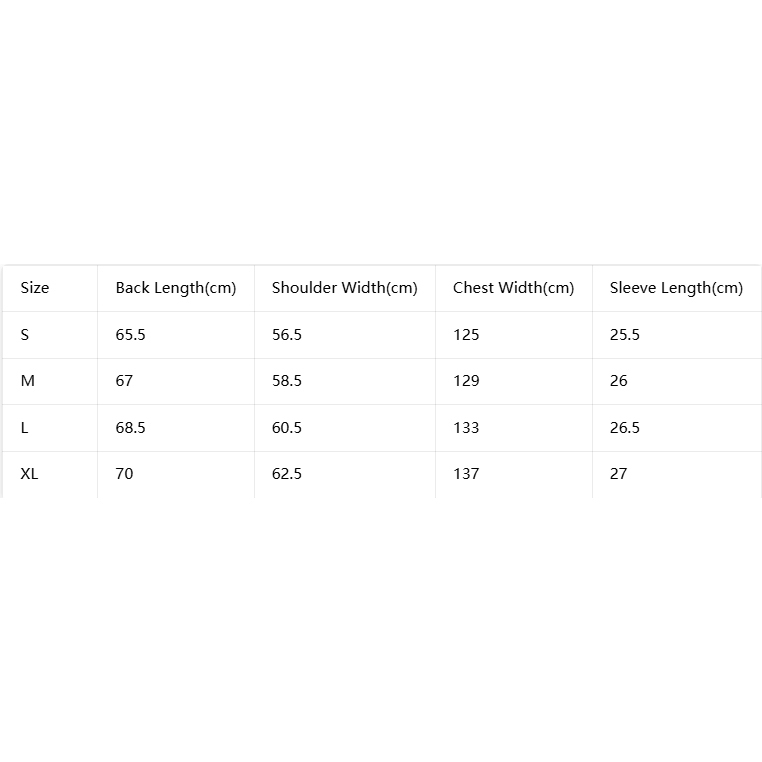Viewport: 762px width, 762px height.
Task: Select the Chest Width(cm) header
Action: click(513, 288)
